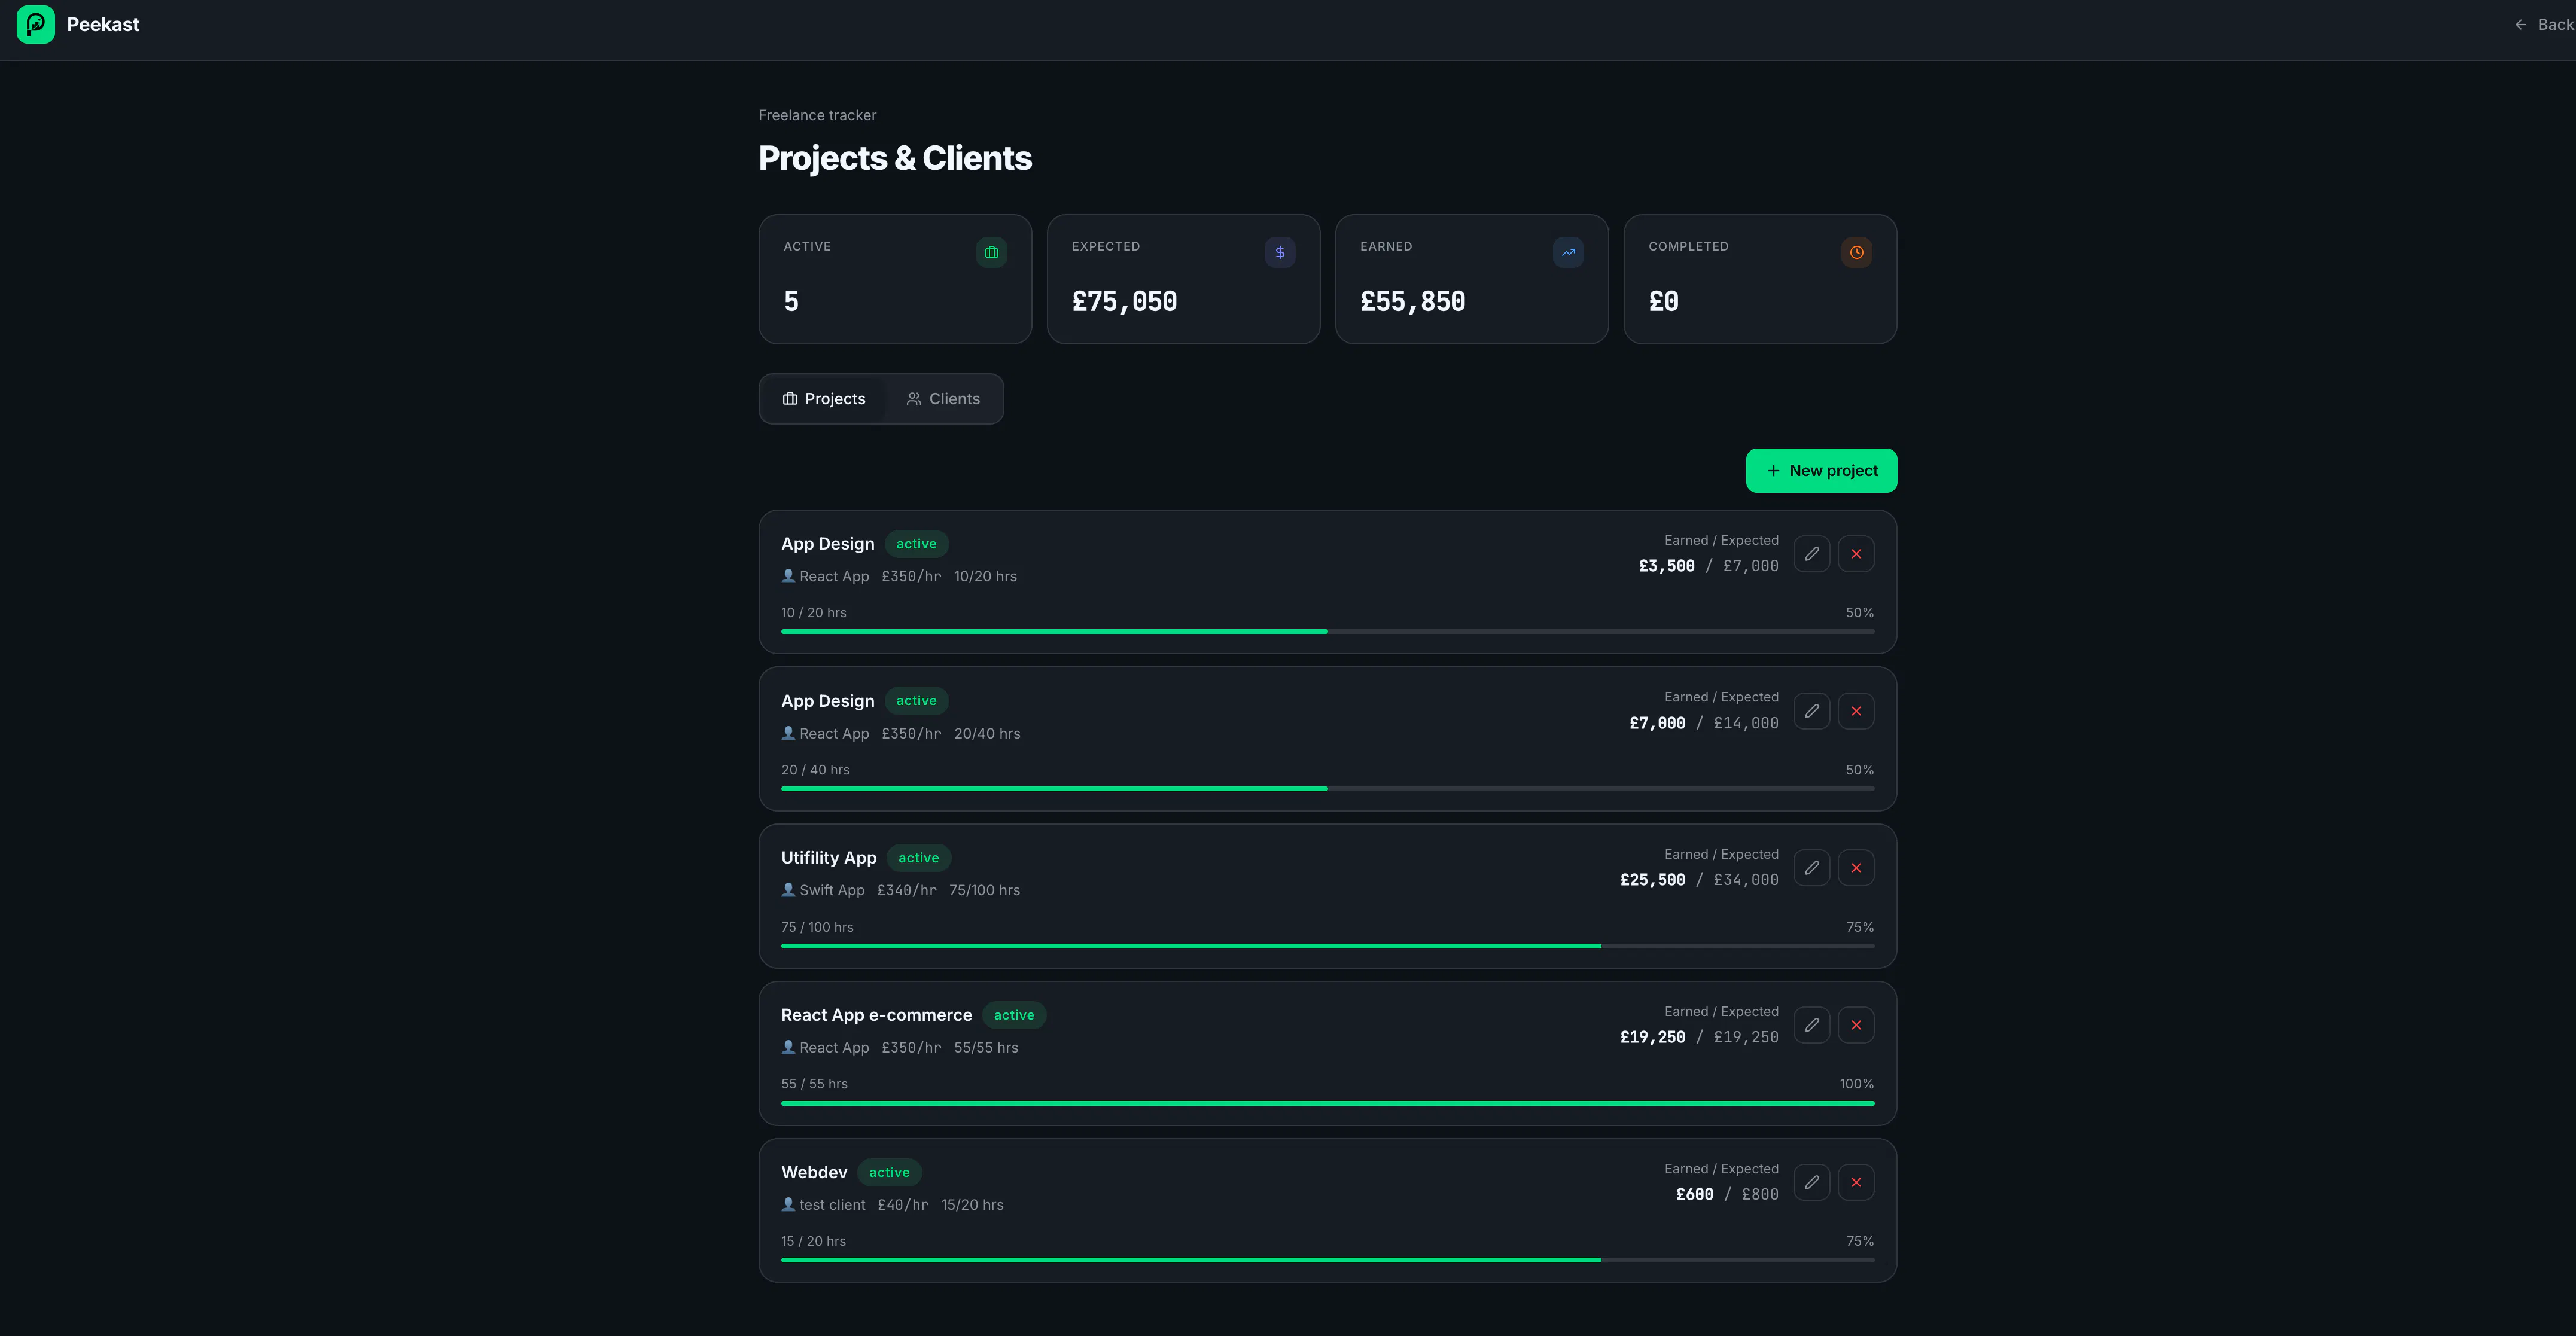Click the active badge on Webdev

click(x=889, y=1172)
